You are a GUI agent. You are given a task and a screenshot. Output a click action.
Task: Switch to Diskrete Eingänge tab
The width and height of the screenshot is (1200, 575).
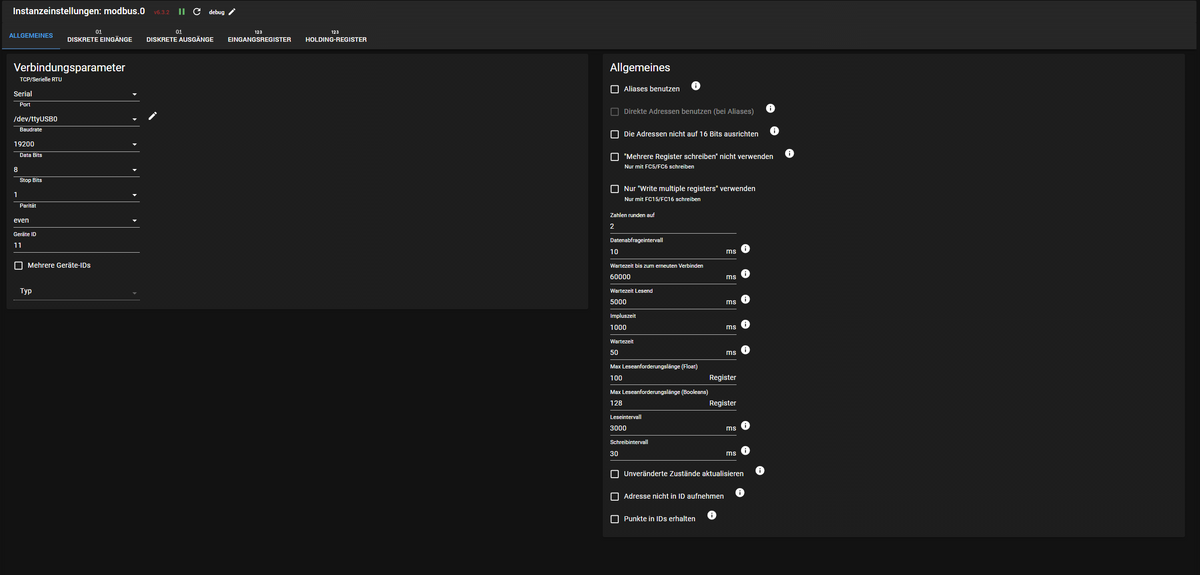point(99,37)
